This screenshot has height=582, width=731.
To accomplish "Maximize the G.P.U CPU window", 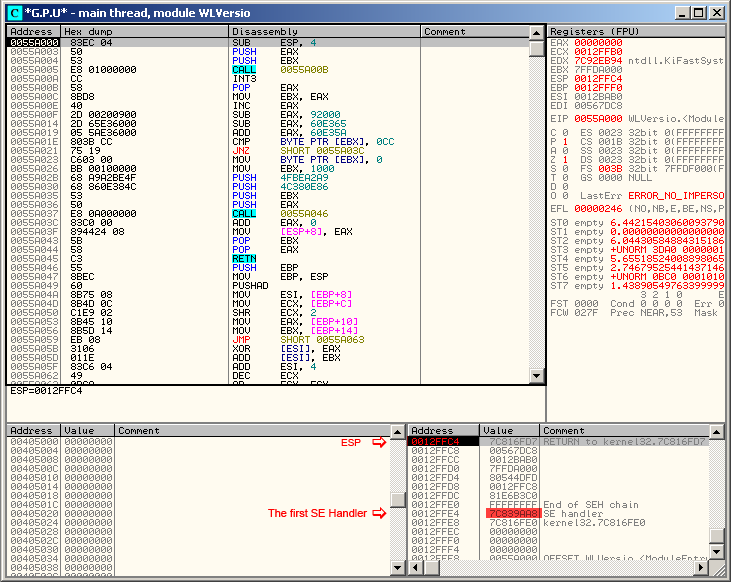I will click(x=698, y=13).
